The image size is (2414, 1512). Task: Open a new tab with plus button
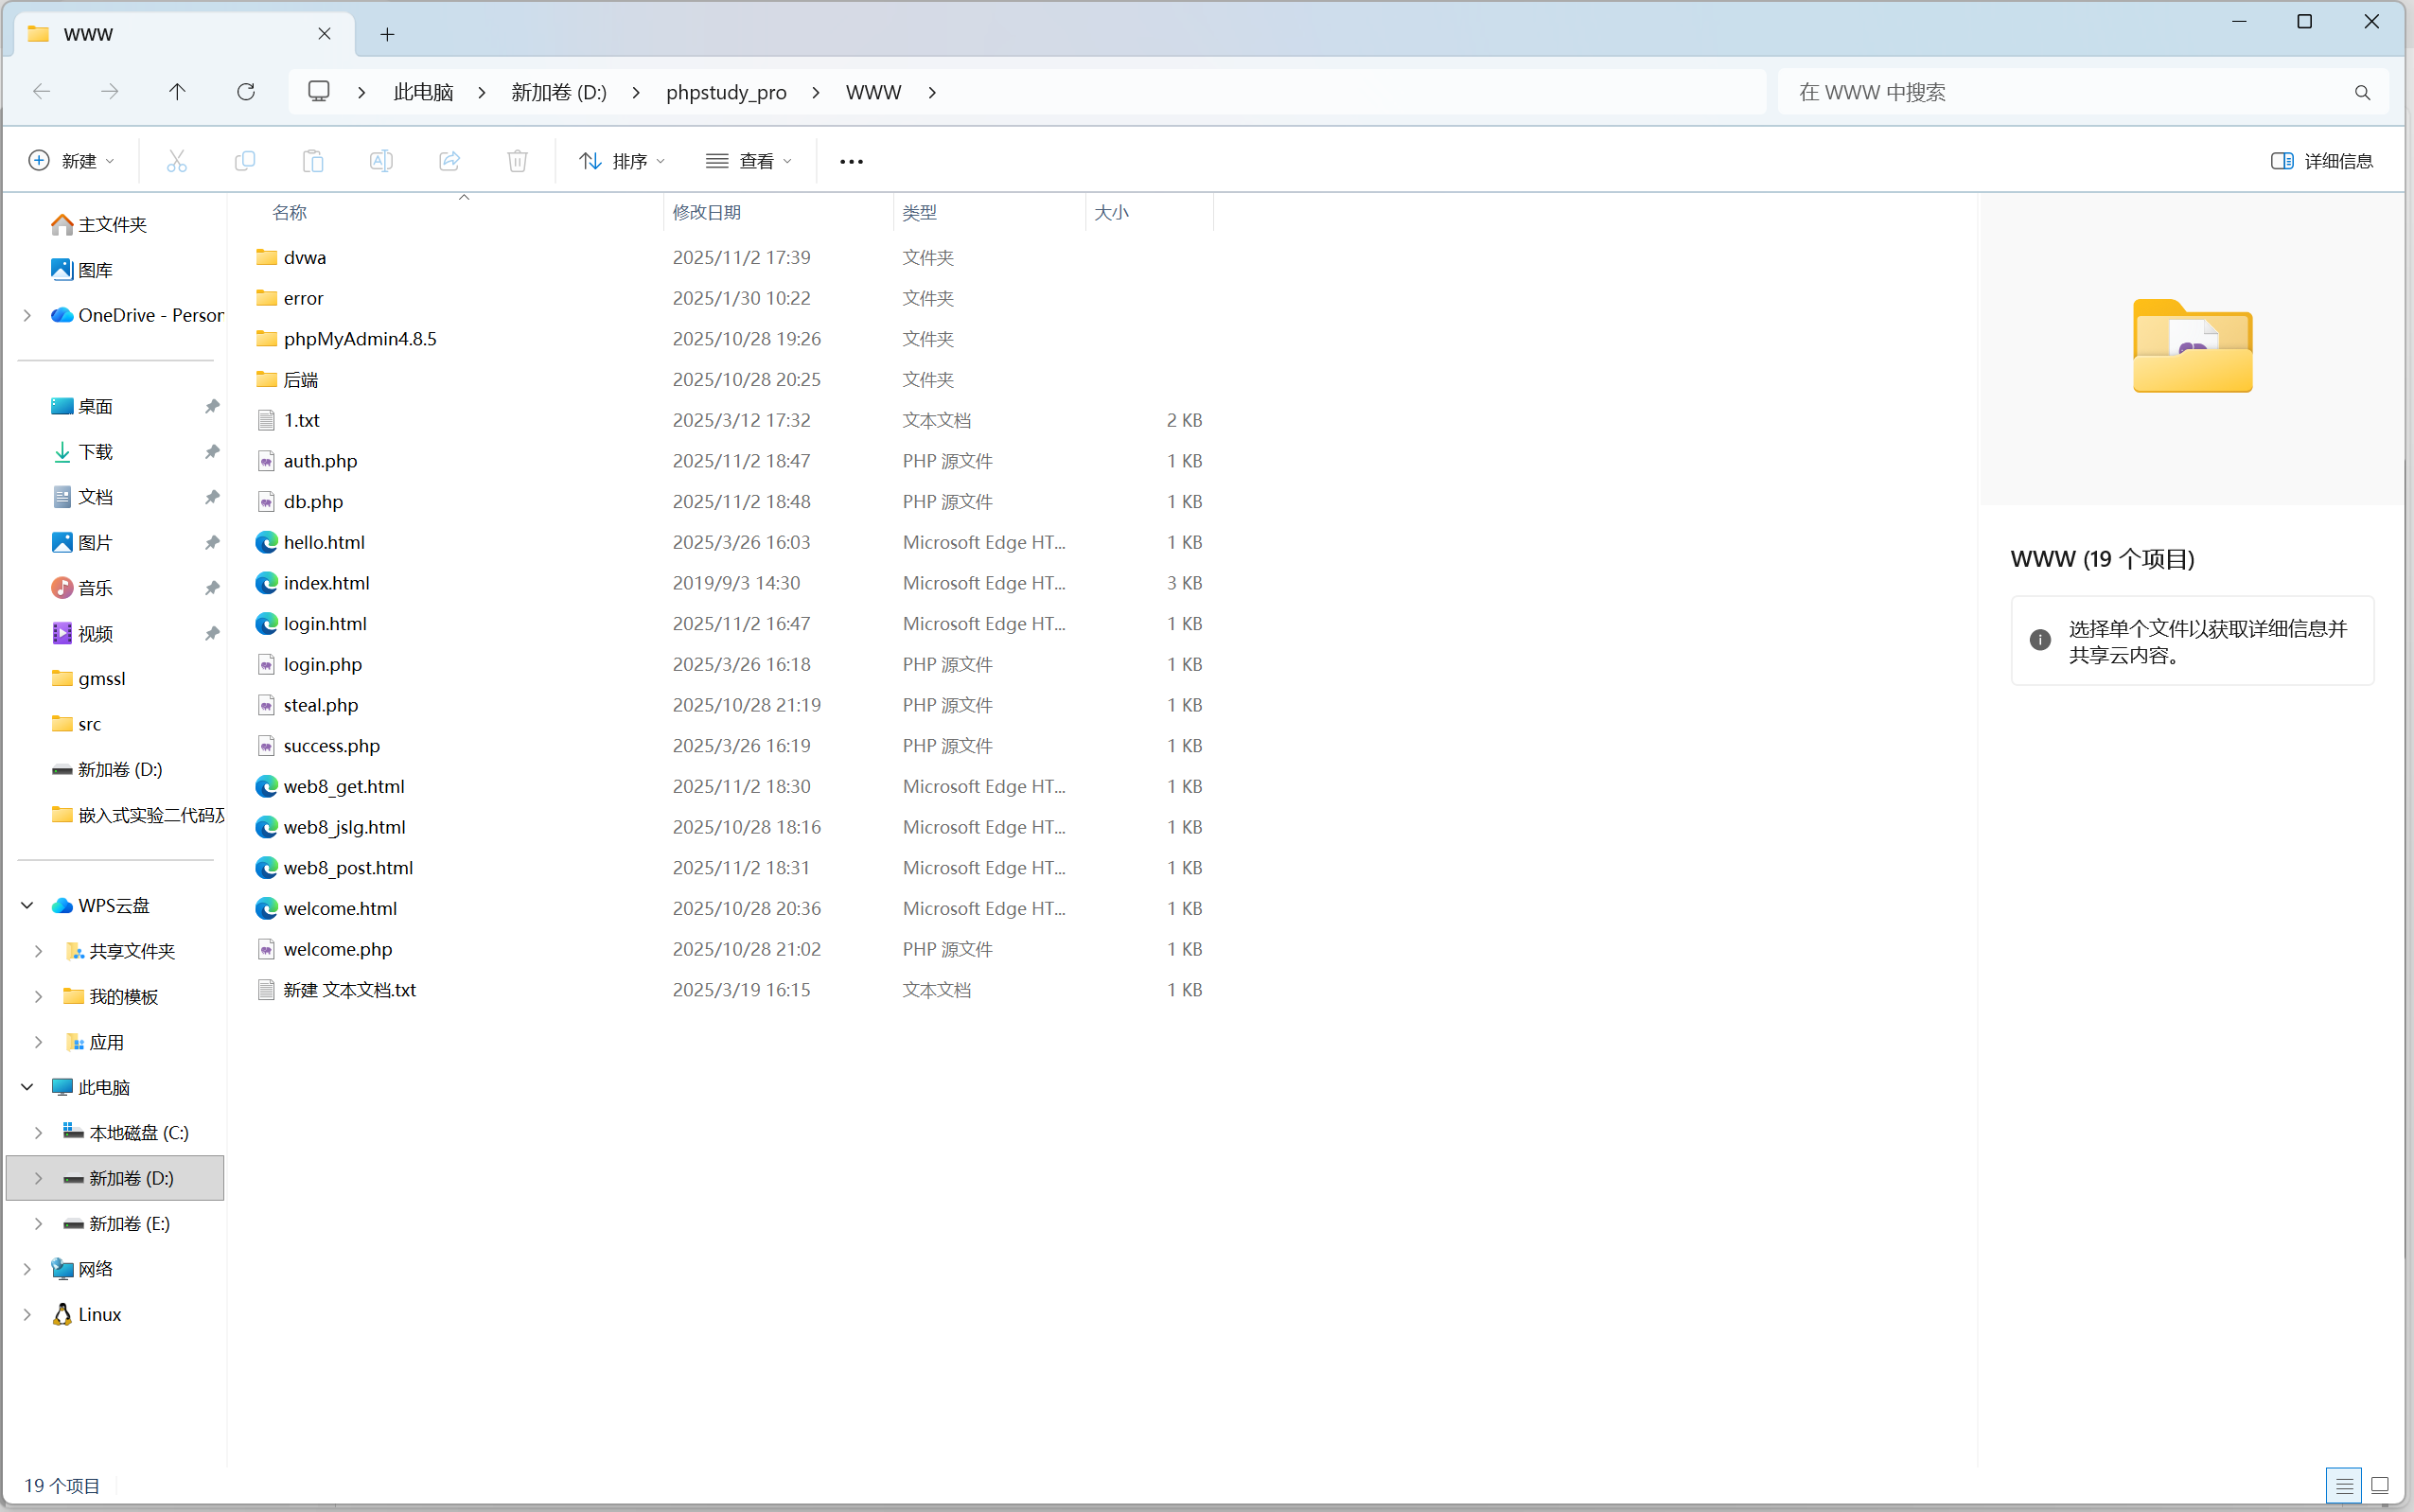click(x=387, y=34)
